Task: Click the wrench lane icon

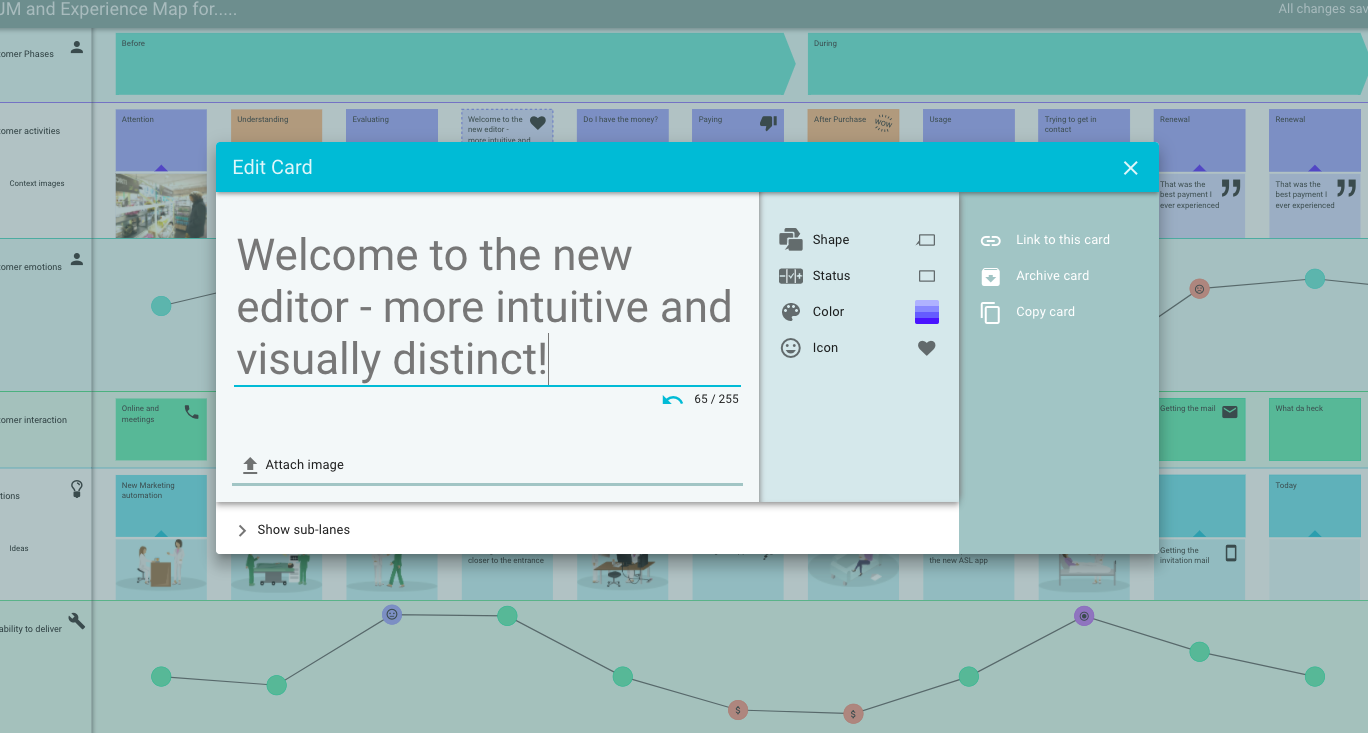Action: click(76, 621)
